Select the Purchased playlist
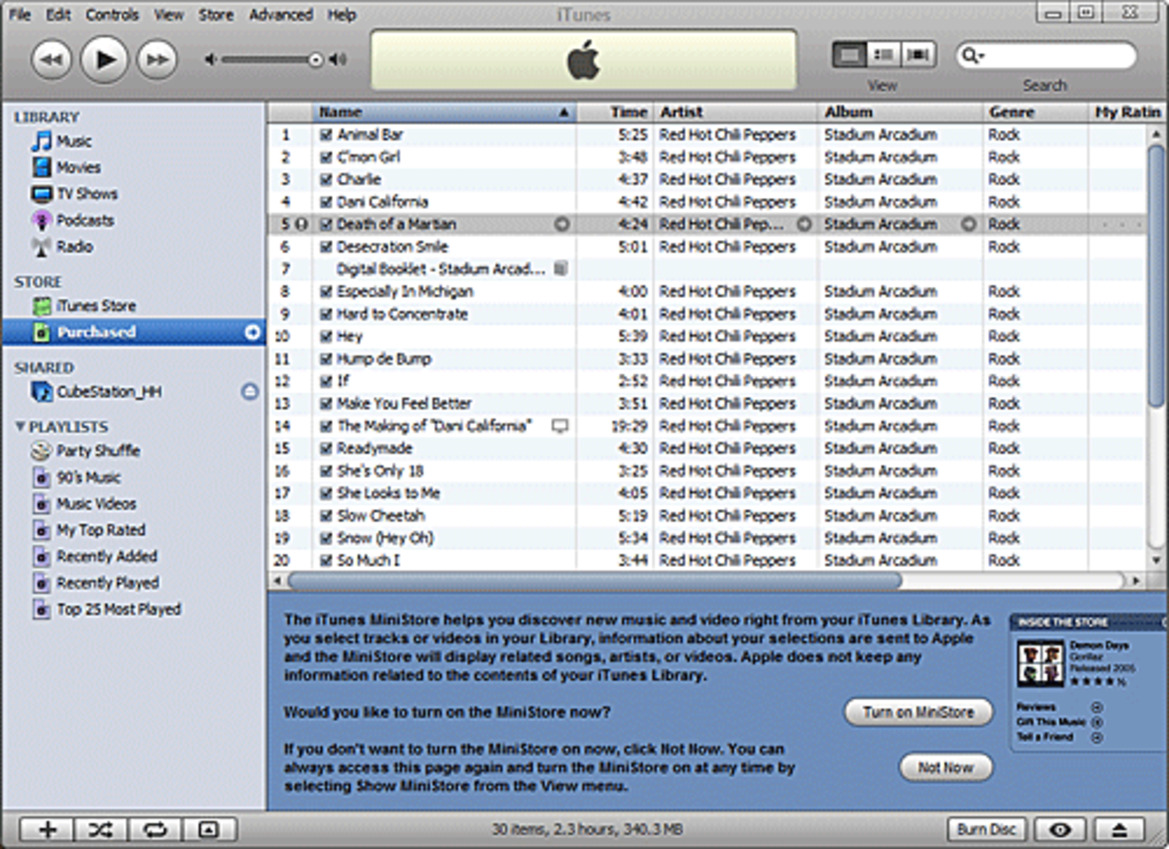This screenshot has height=849, width=1169. 133,332
